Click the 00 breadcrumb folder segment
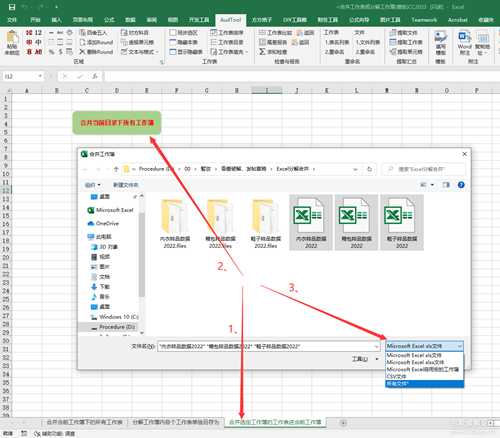This screenshot has height=438, width=500. tap(187, 169)
